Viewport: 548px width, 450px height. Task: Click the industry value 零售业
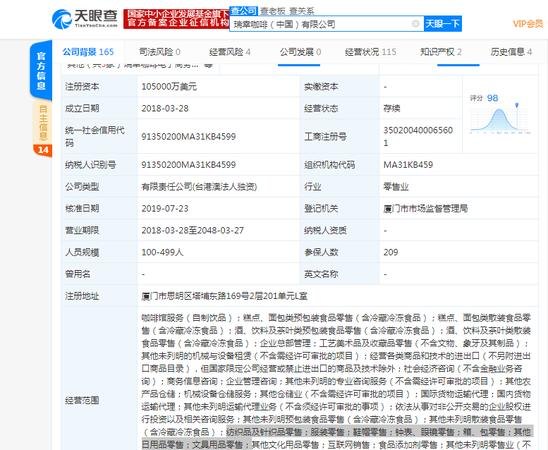[396, 187]
